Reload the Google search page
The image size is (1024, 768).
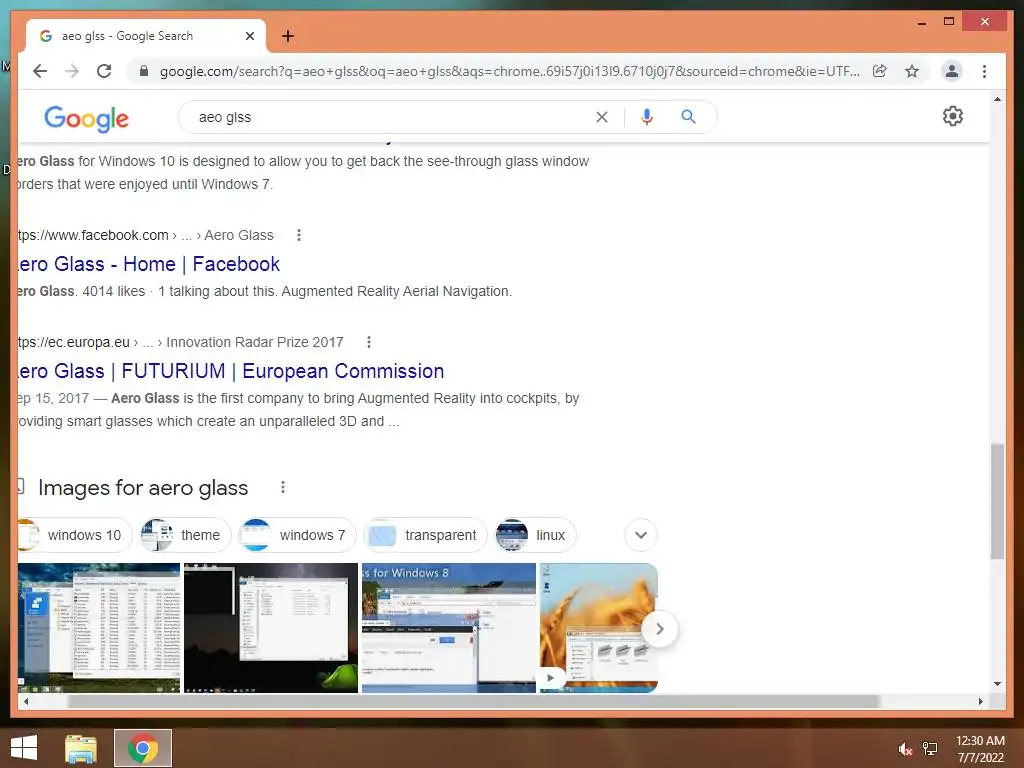click(x=104, y=71)
